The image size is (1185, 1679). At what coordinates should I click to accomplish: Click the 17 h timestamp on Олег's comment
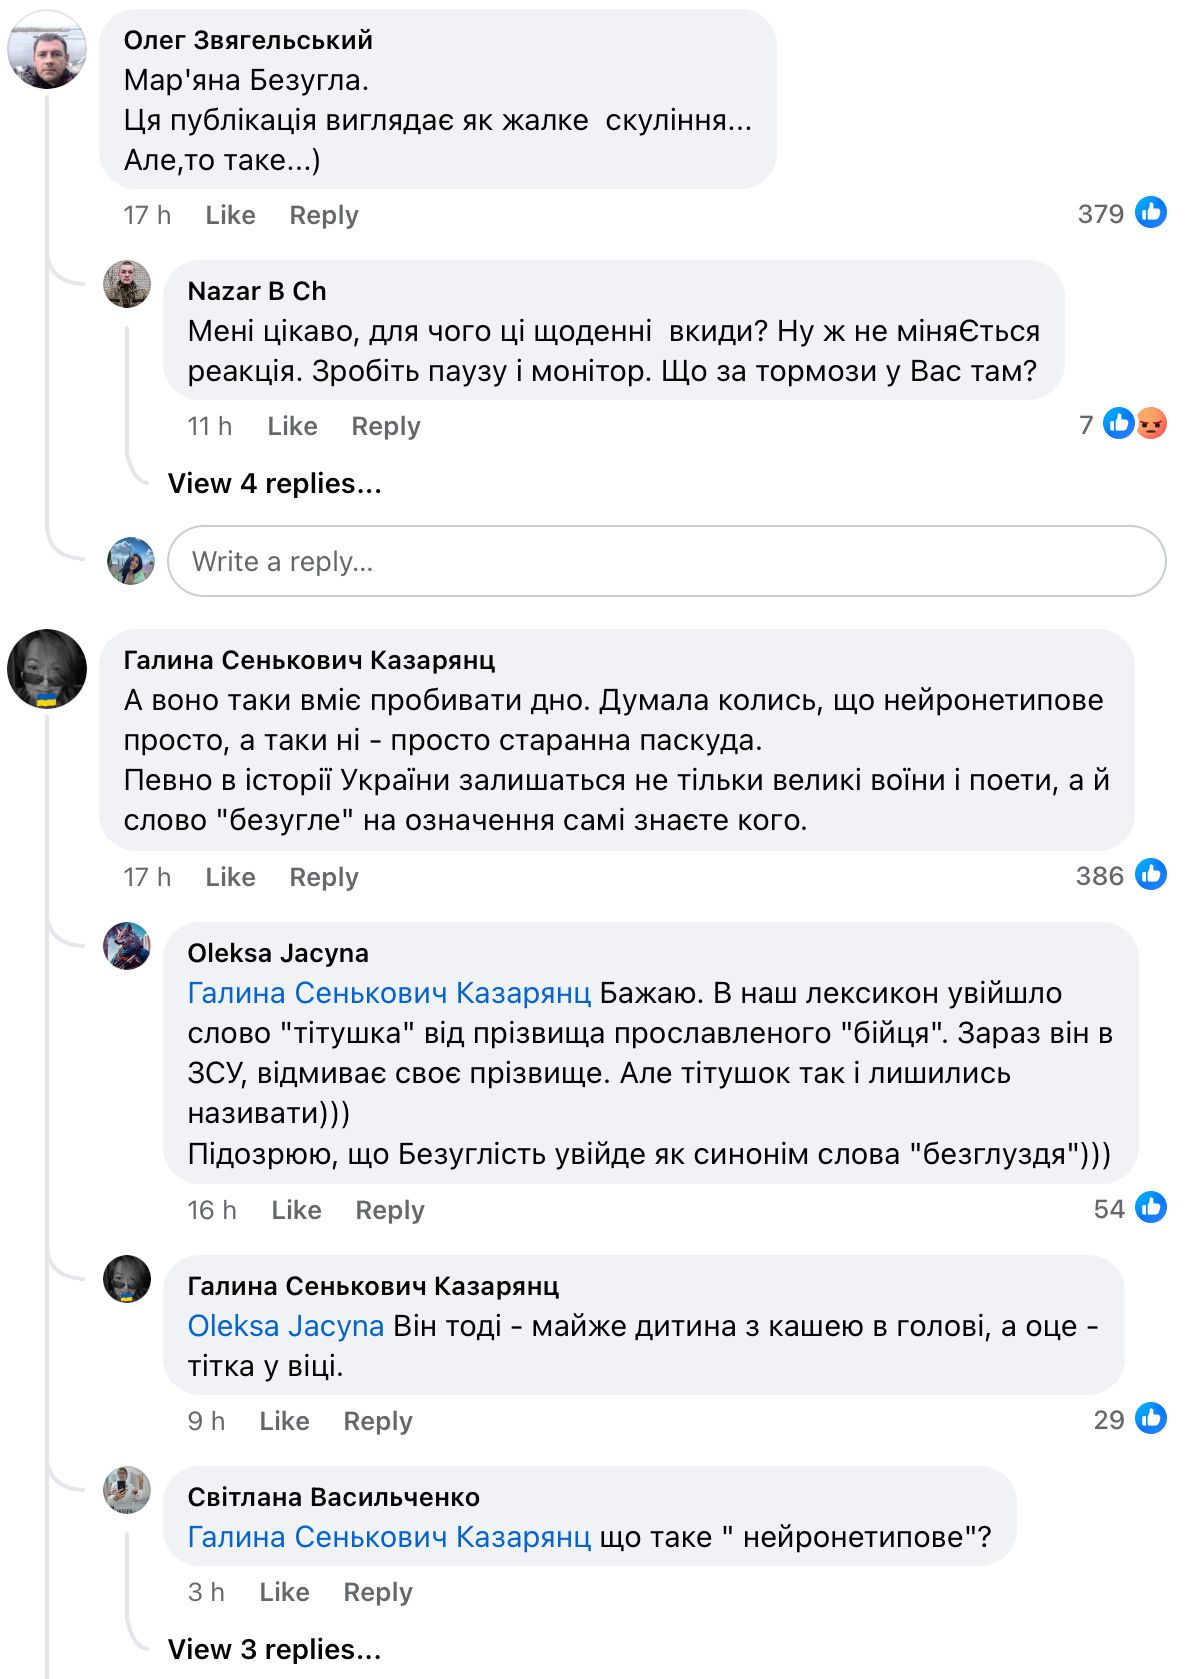coord(147,215)
